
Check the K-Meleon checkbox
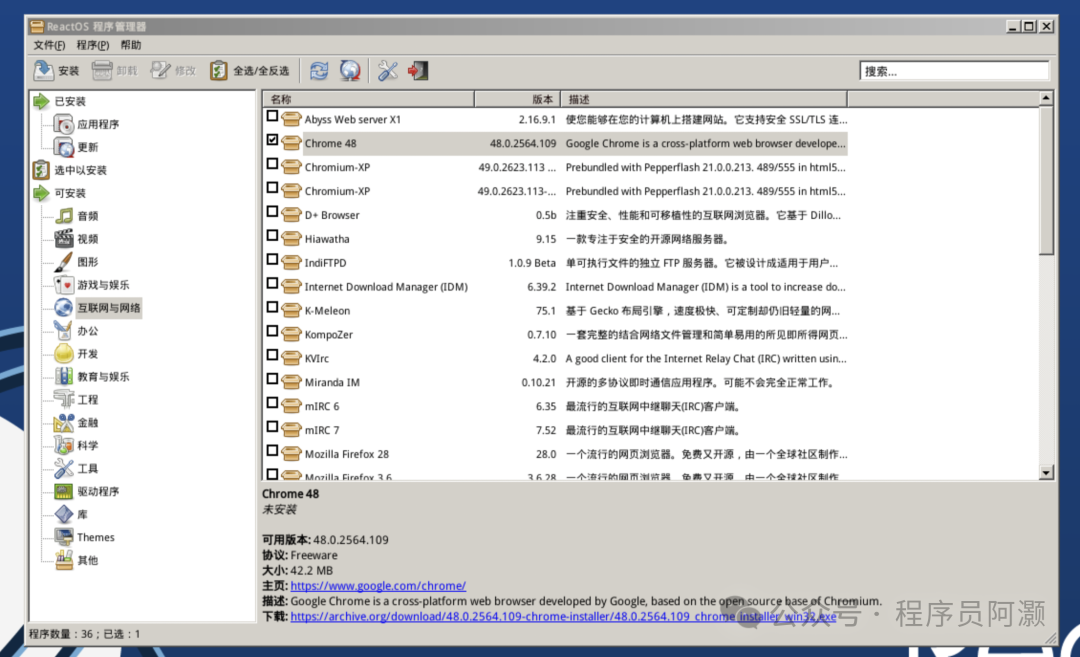pyautogui.click(x=273, y=307)
